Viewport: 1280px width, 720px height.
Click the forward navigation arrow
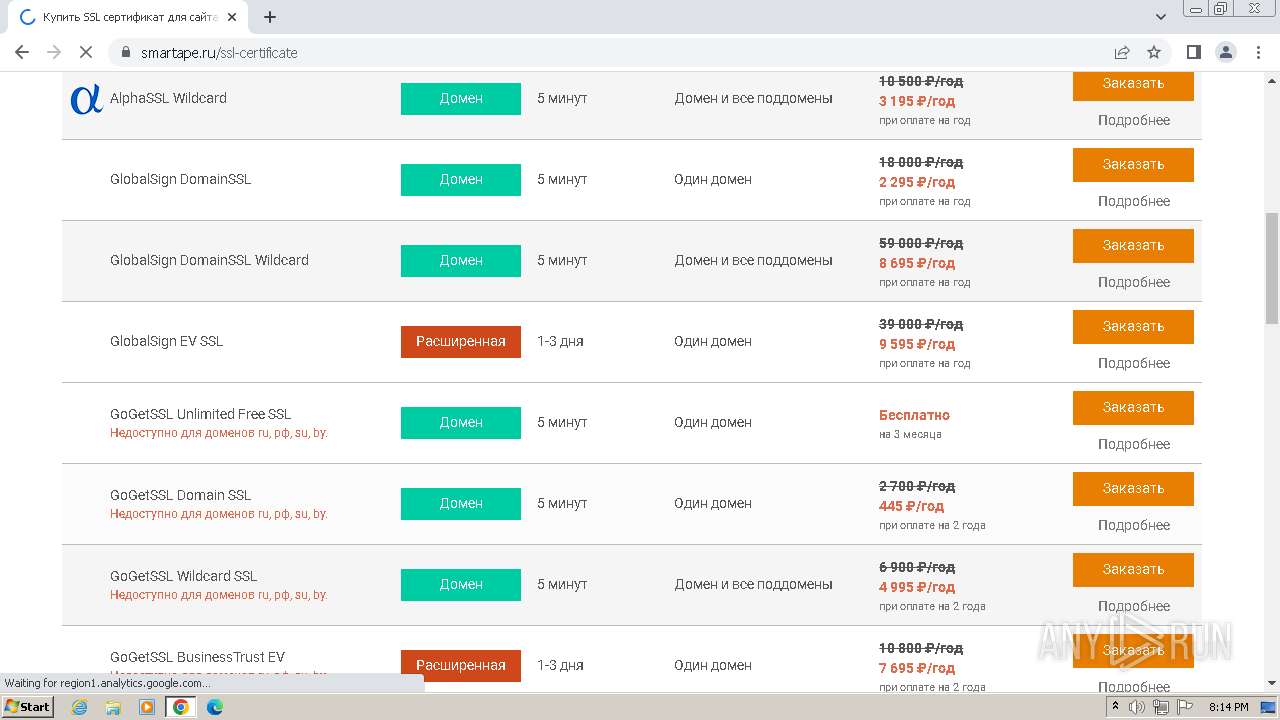coord(54,52)
